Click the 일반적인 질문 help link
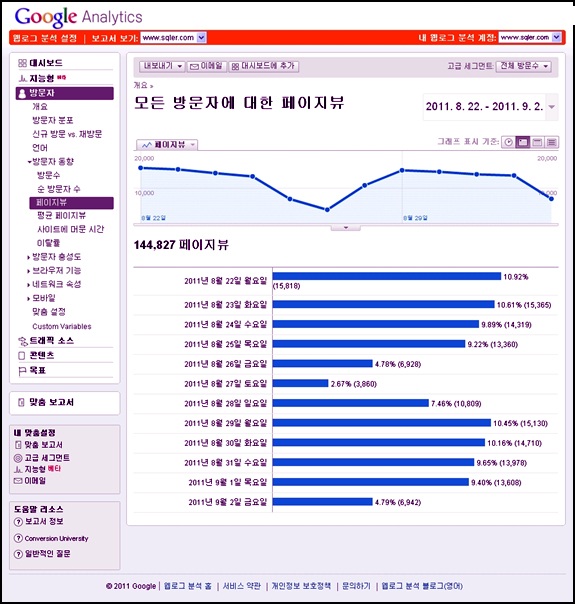The height and width of the screenshot is (604, 575). point(48,554)
